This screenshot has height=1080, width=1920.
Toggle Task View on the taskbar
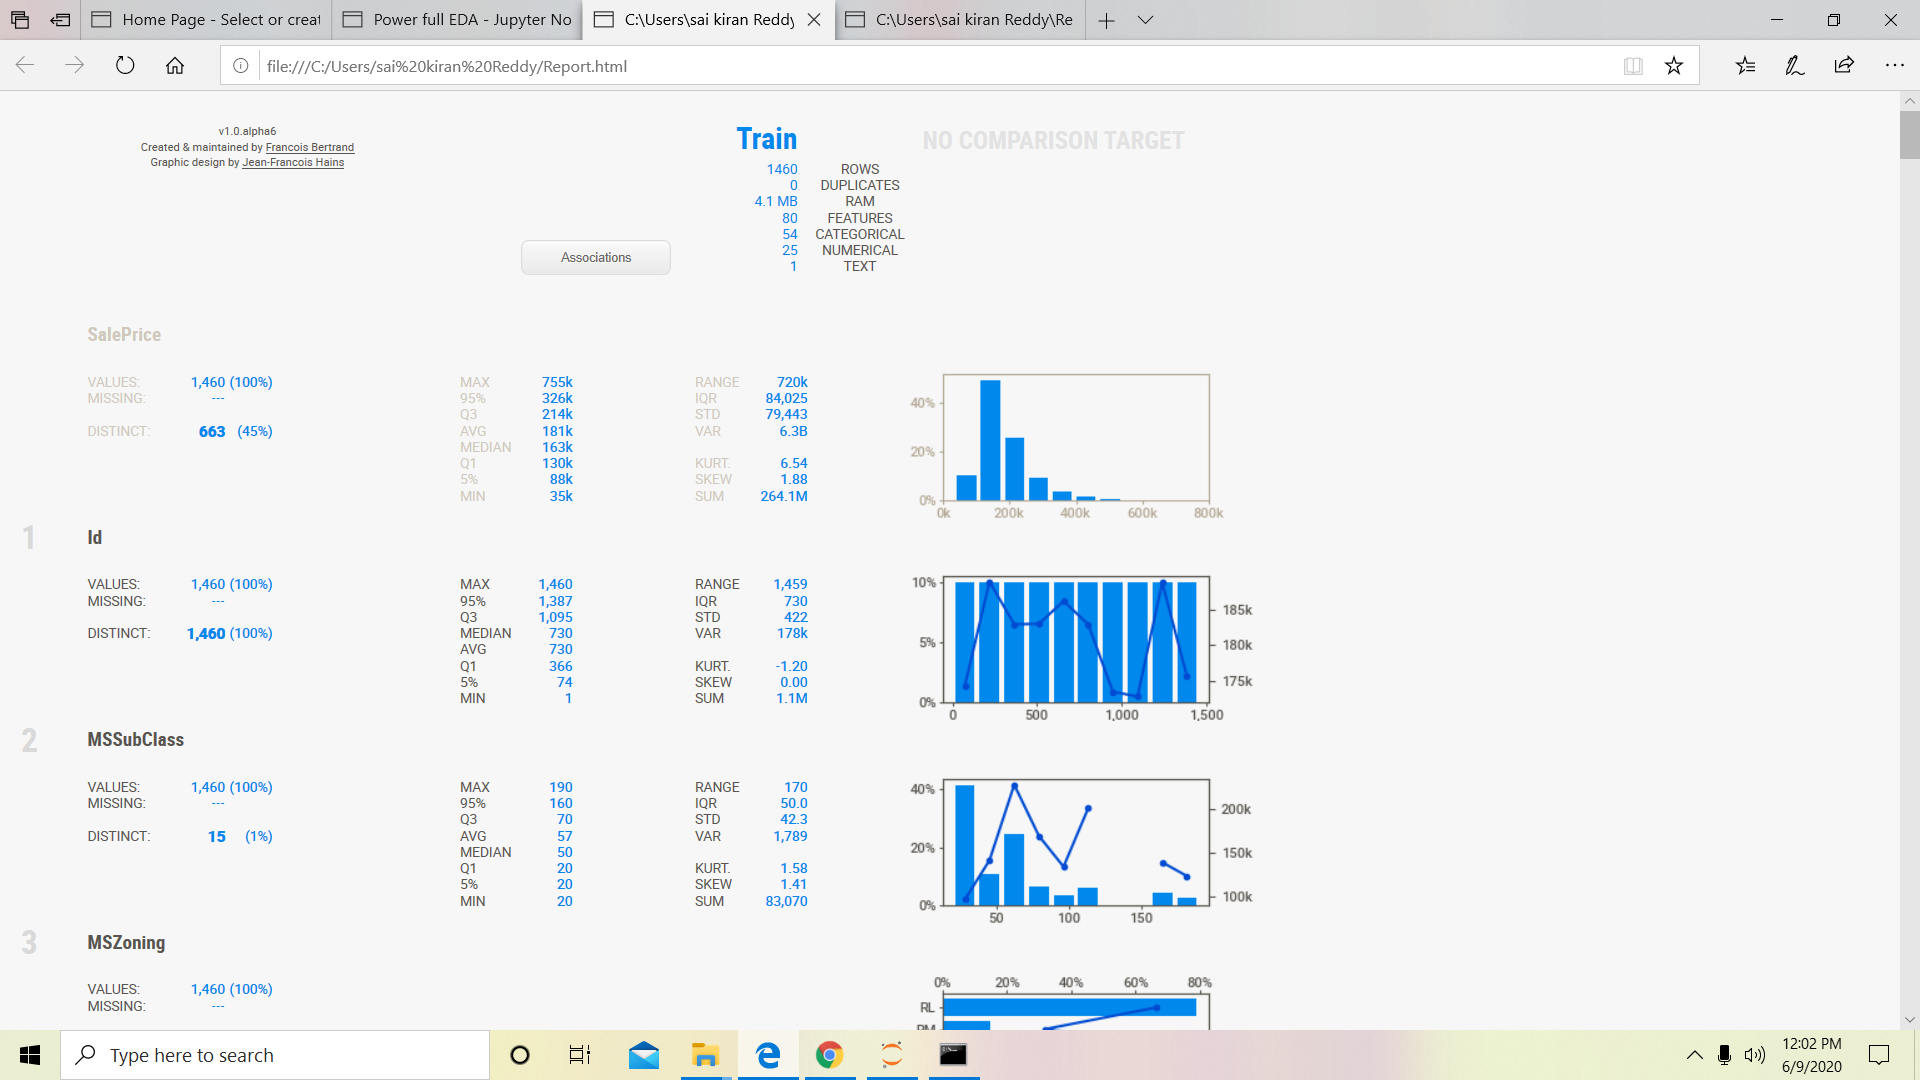tap(579, 1054)
